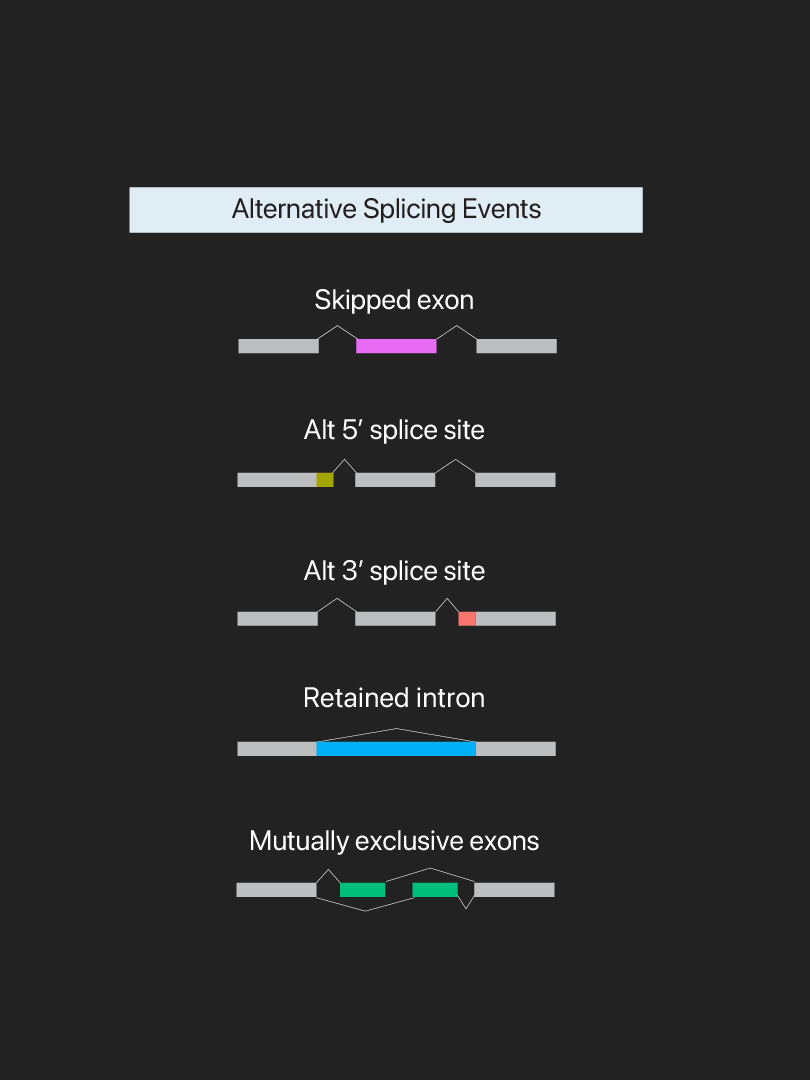Viewport: 810px width, 1080px height.
Task: Select the "Skipped exon" label
Action: (394, 300)
